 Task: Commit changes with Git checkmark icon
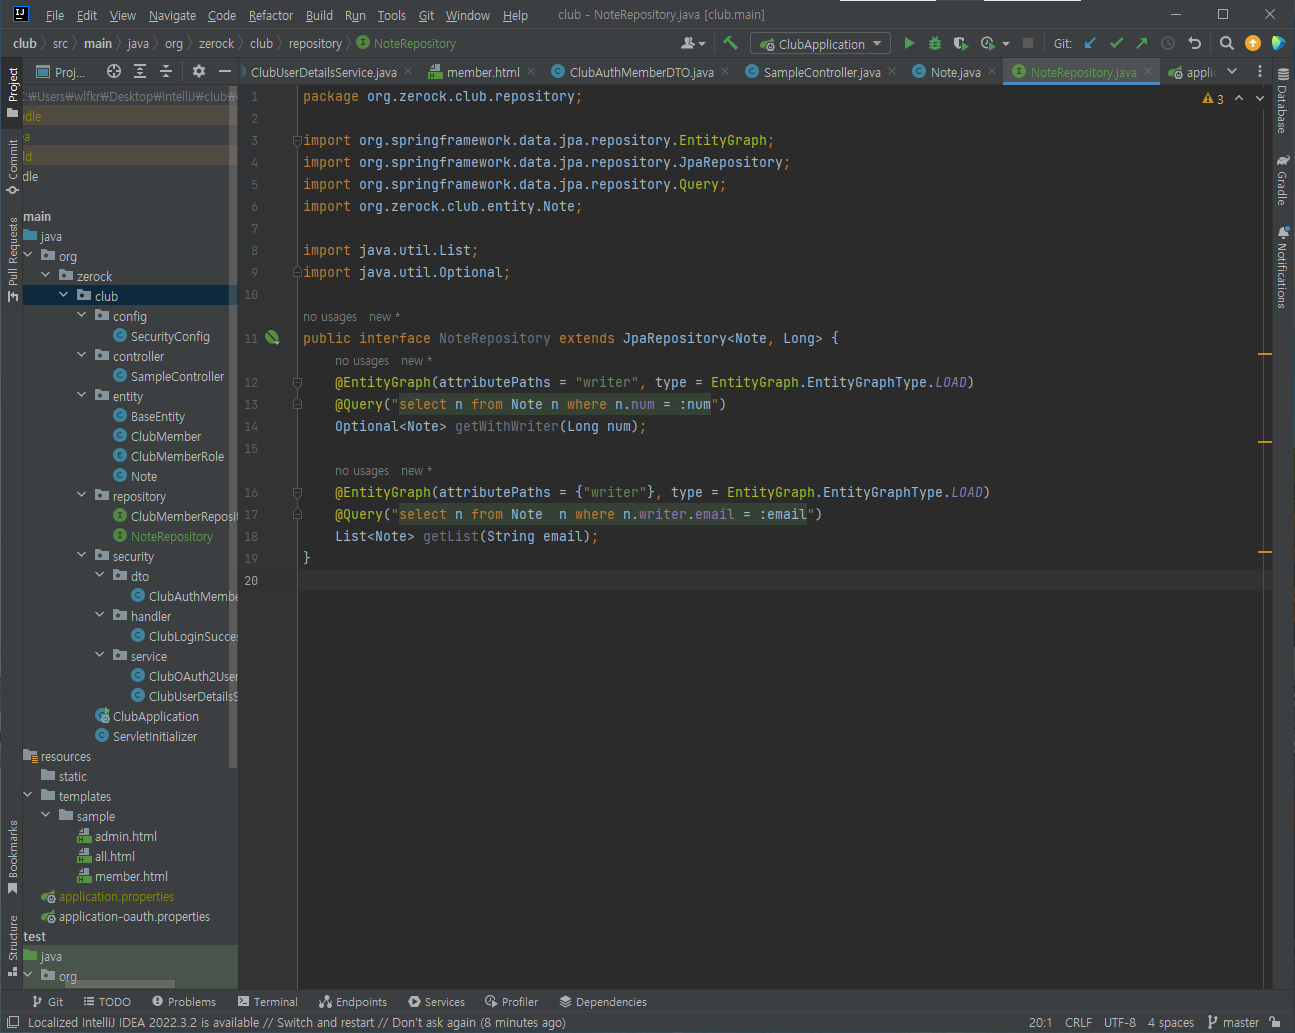click(1116, 43)
